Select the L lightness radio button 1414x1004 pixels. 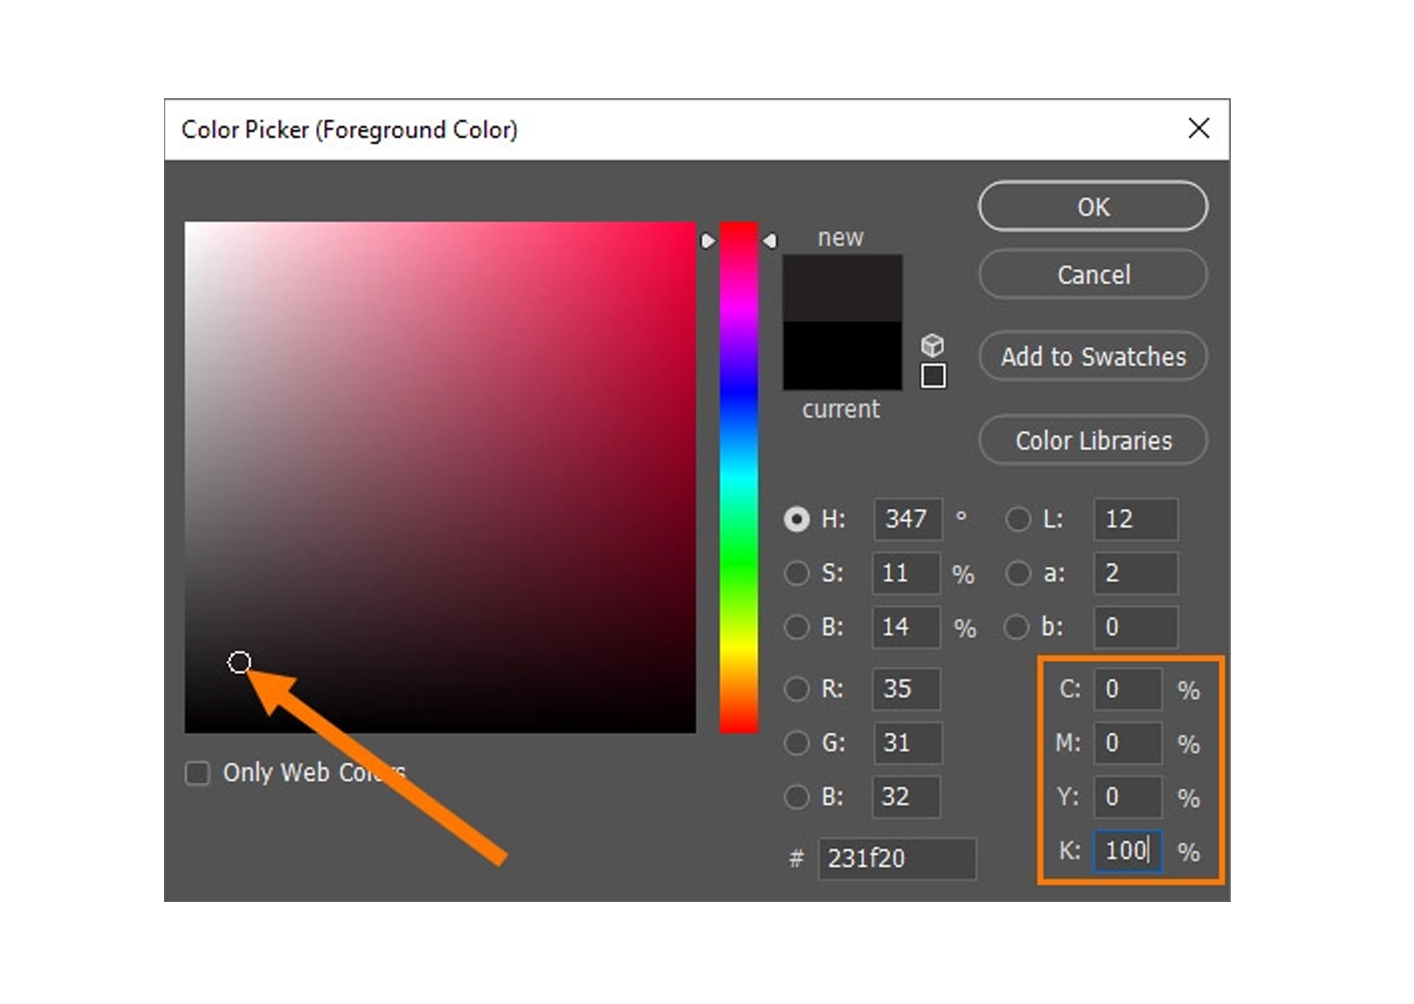(x=1018, y=519)
